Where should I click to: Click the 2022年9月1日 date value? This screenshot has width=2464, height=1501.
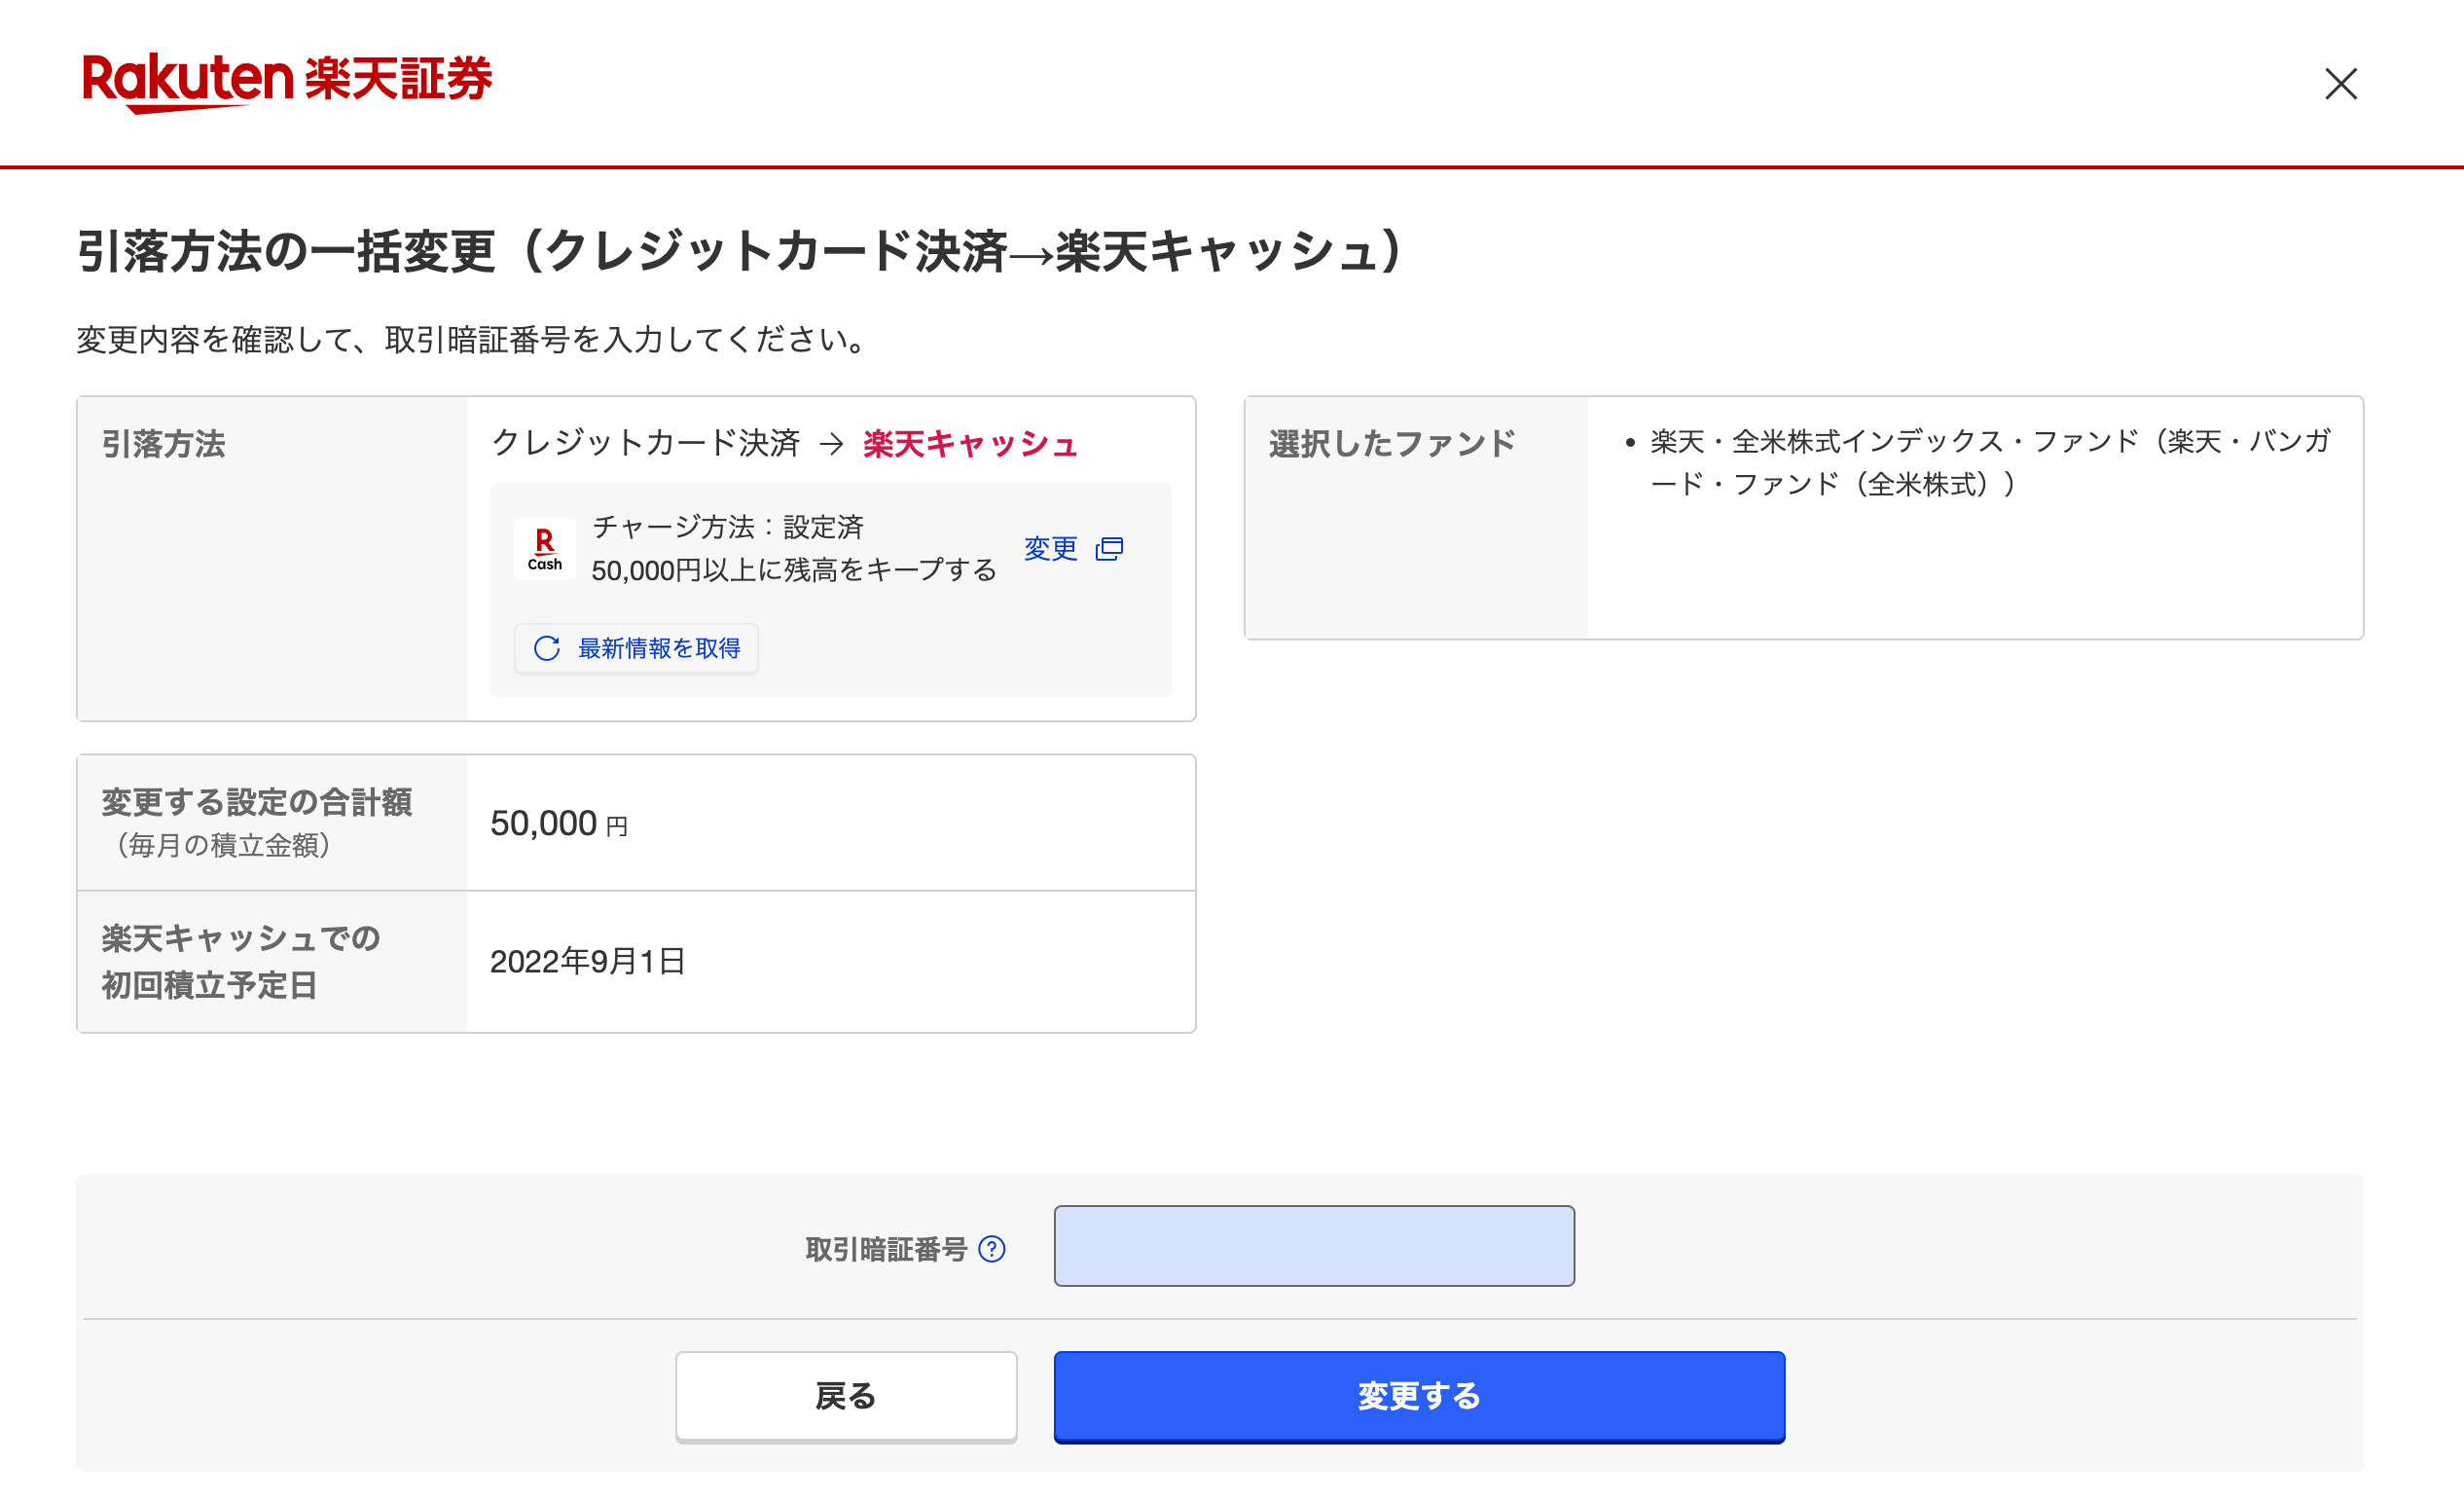click(587, 962)
